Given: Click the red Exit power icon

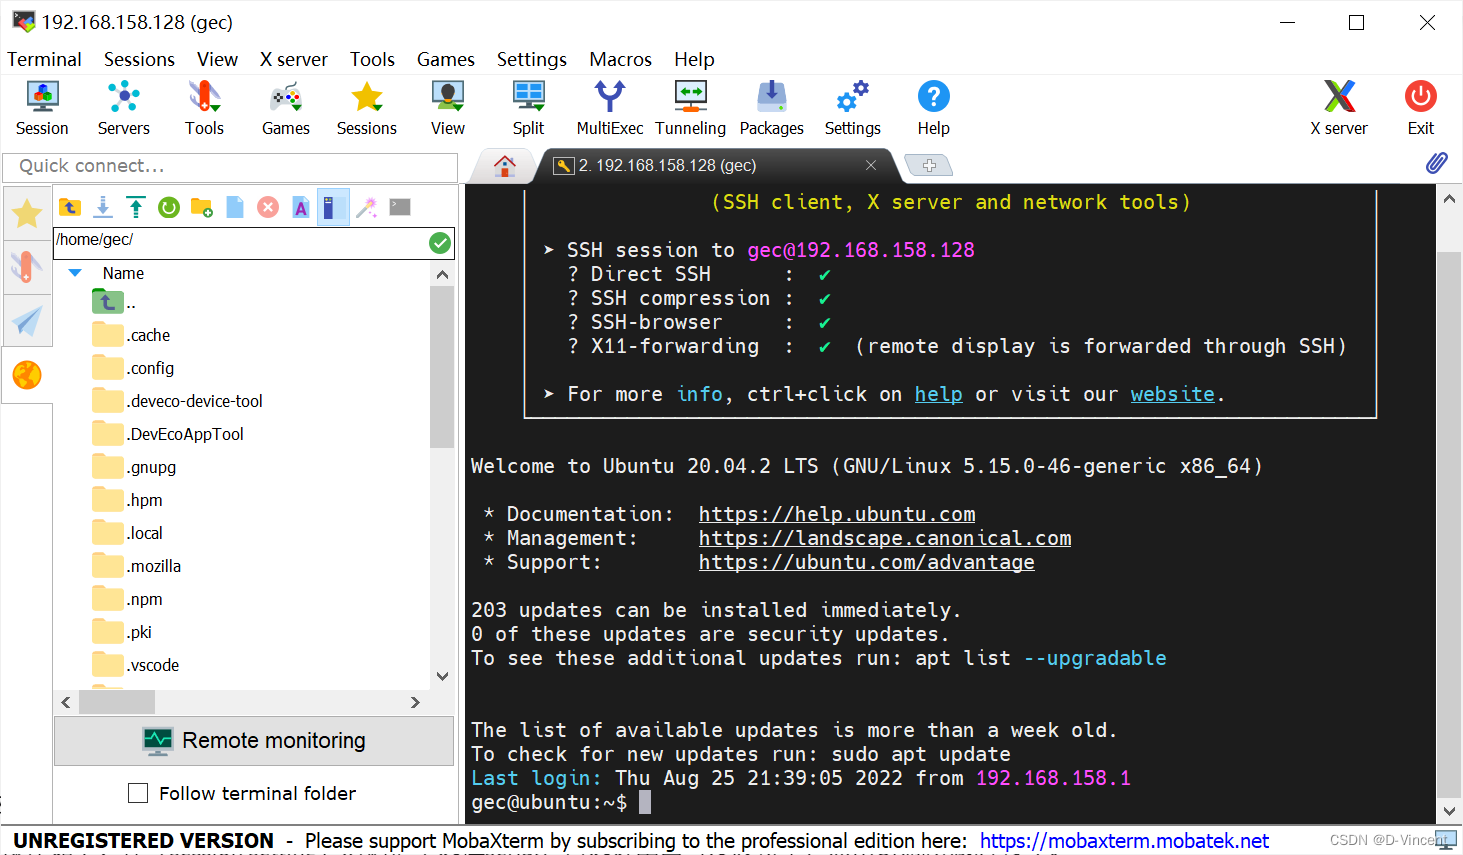Looking at the screenshot, I should (1421, 108).
